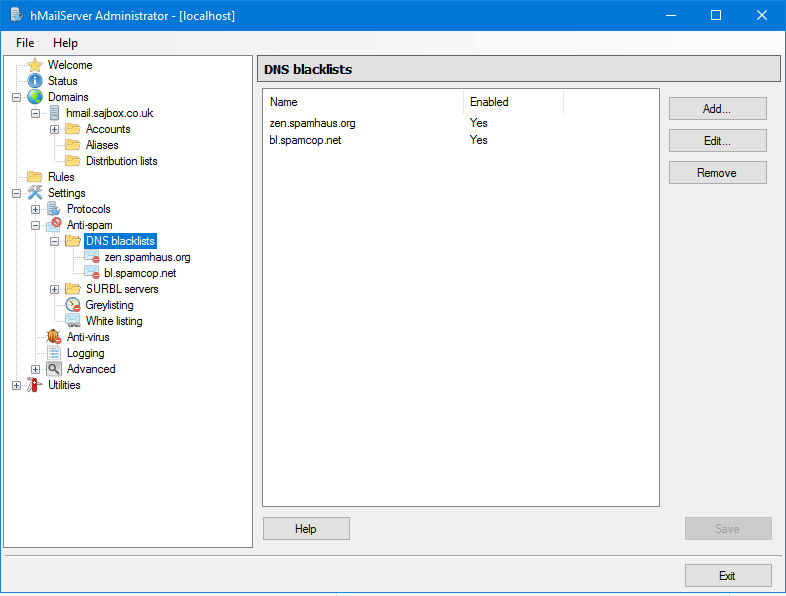Image resolution: width=786 pixels, height=596 pixels.
Task: Click the Protocols icon
Action: [54, 209]
